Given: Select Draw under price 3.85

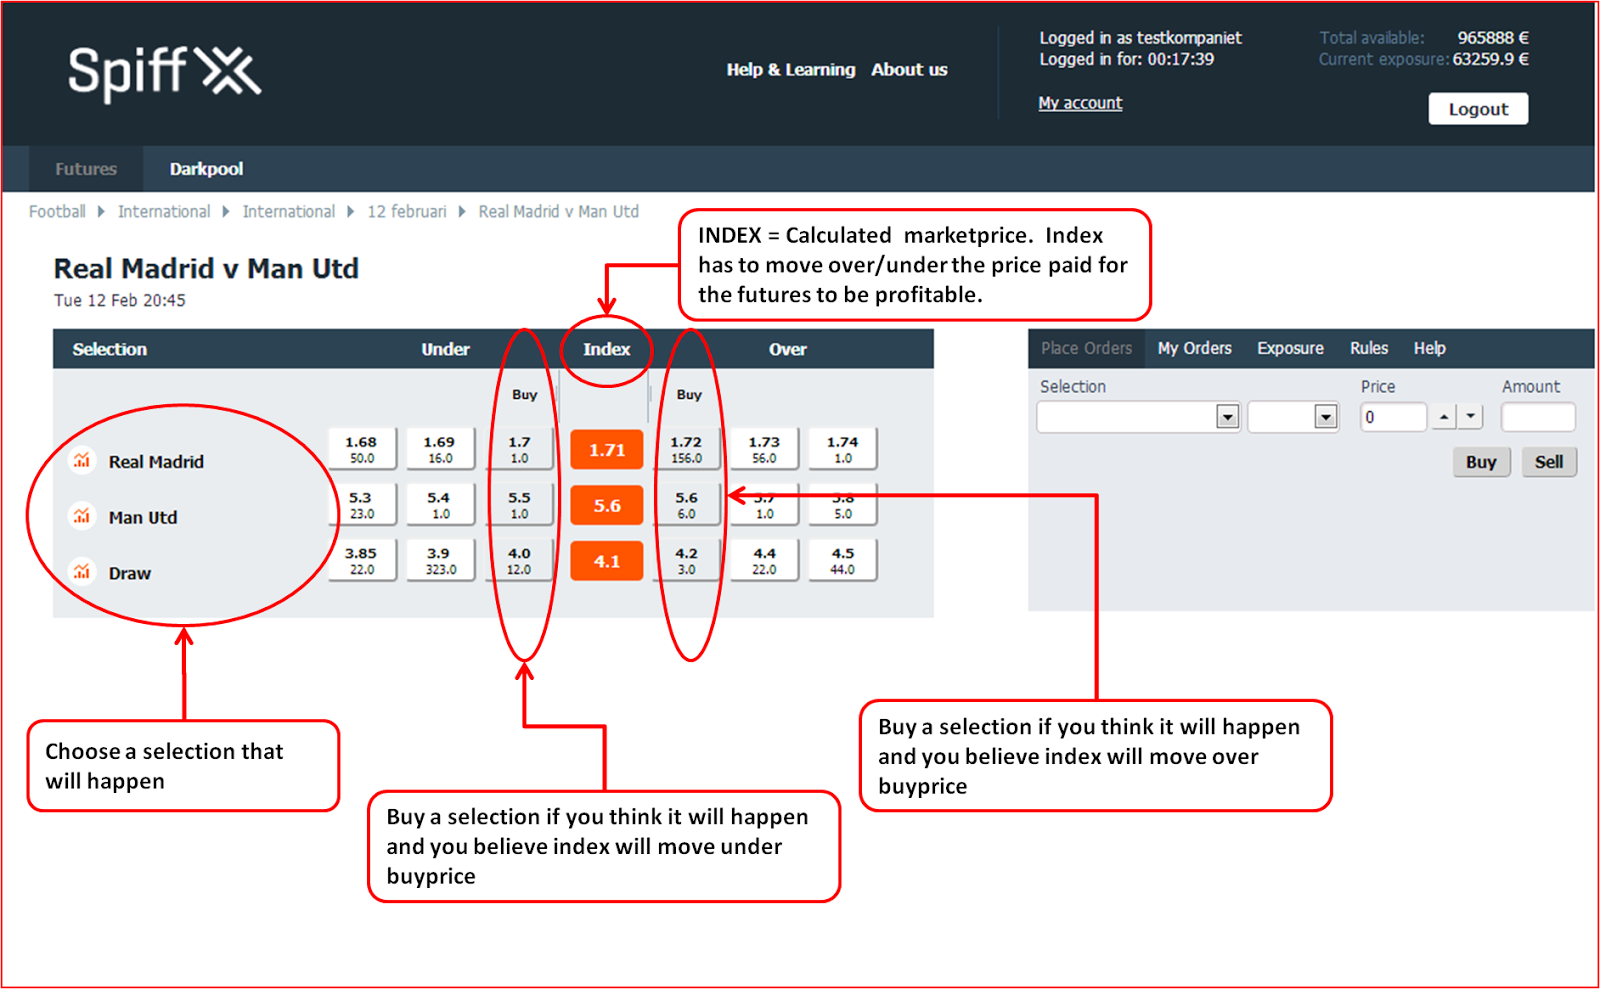Looking at the screenshot, I should pos(362,561).
